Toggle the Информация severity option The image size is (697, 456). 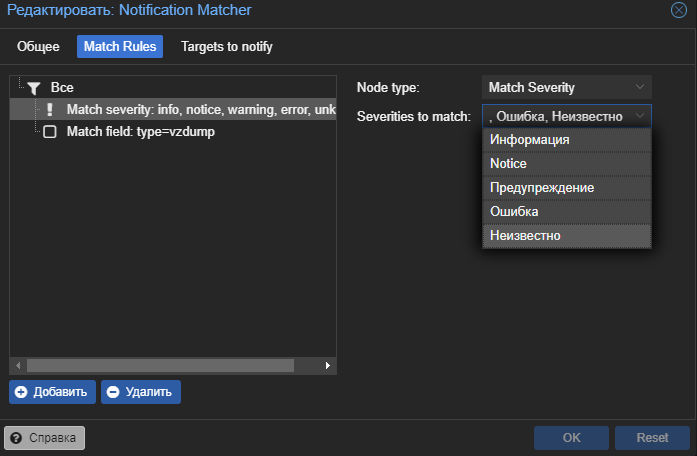pos(566,139)
